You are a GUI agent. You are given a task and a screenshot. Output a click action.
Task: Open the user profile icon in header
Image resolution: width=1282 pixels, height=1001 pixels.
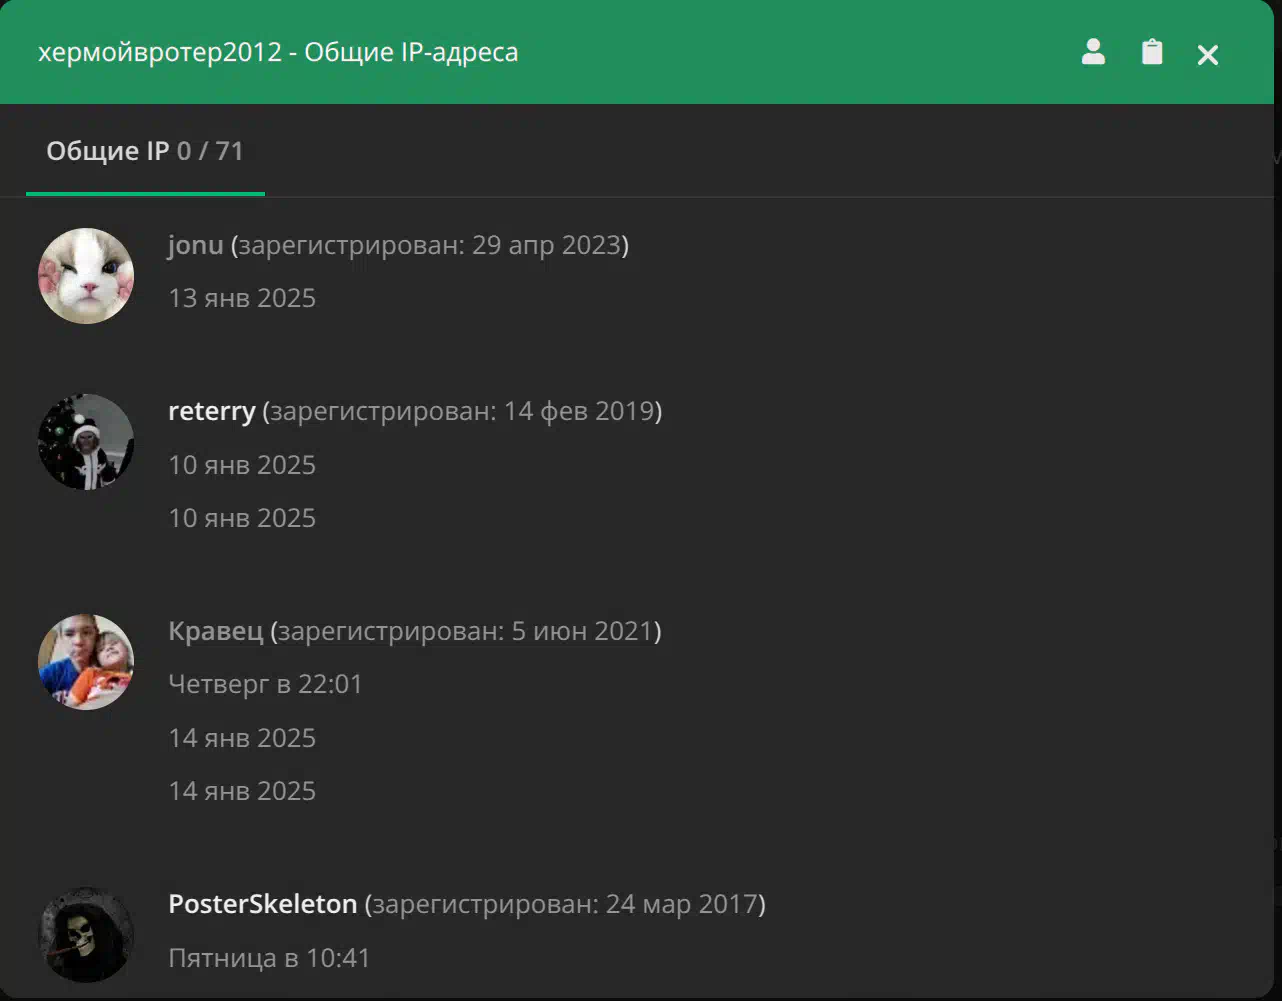click(1093, 52)
